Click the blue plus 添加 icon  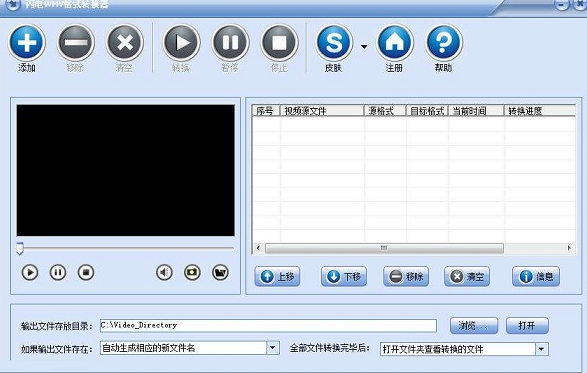tap(27, 42)
